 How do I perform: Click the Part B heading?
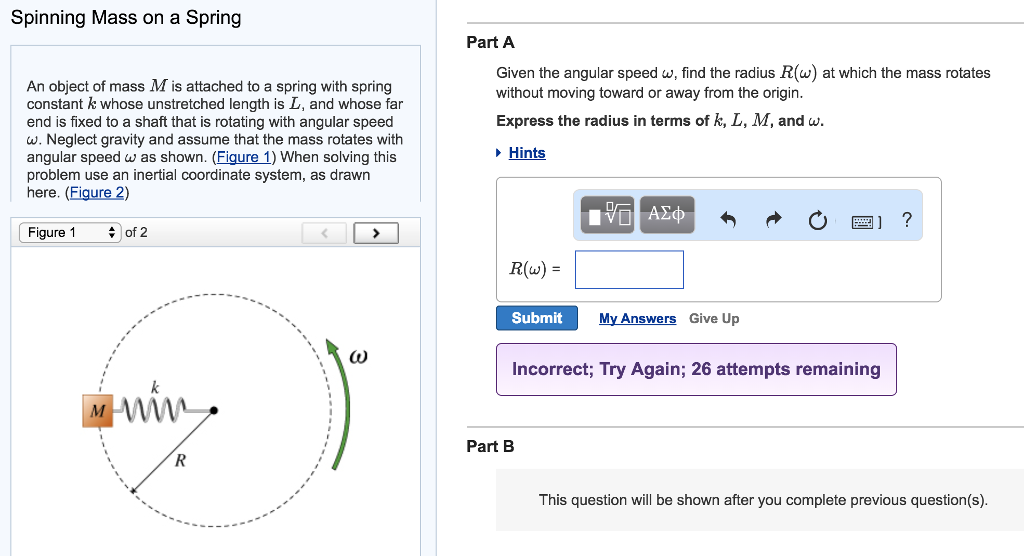click(490, 446)
